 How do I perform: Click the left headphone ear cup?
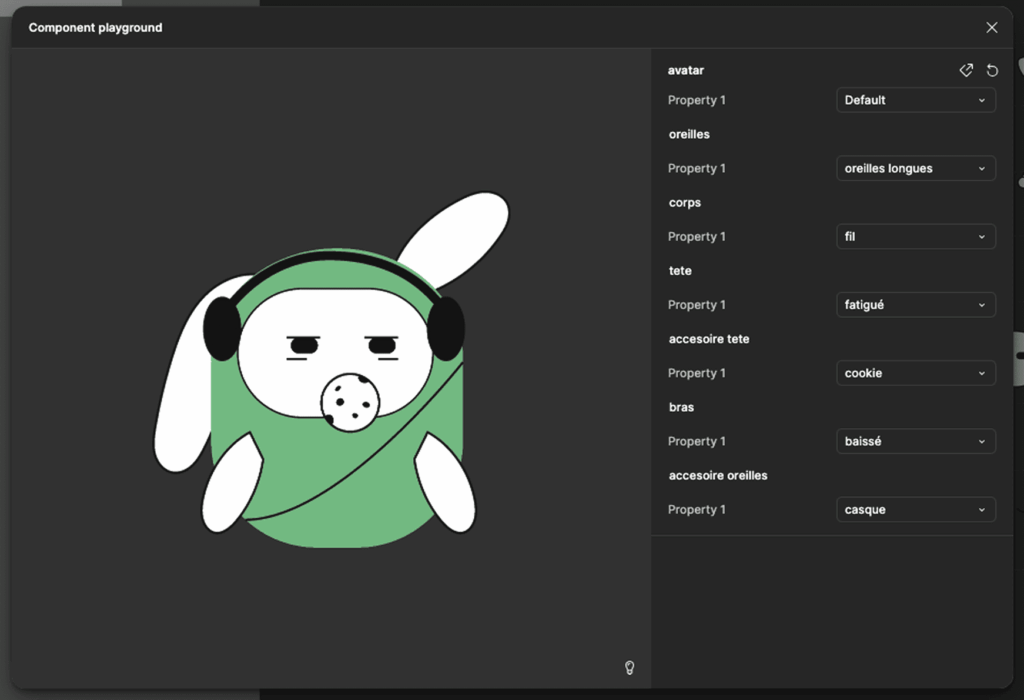click(x=222, y=328)
